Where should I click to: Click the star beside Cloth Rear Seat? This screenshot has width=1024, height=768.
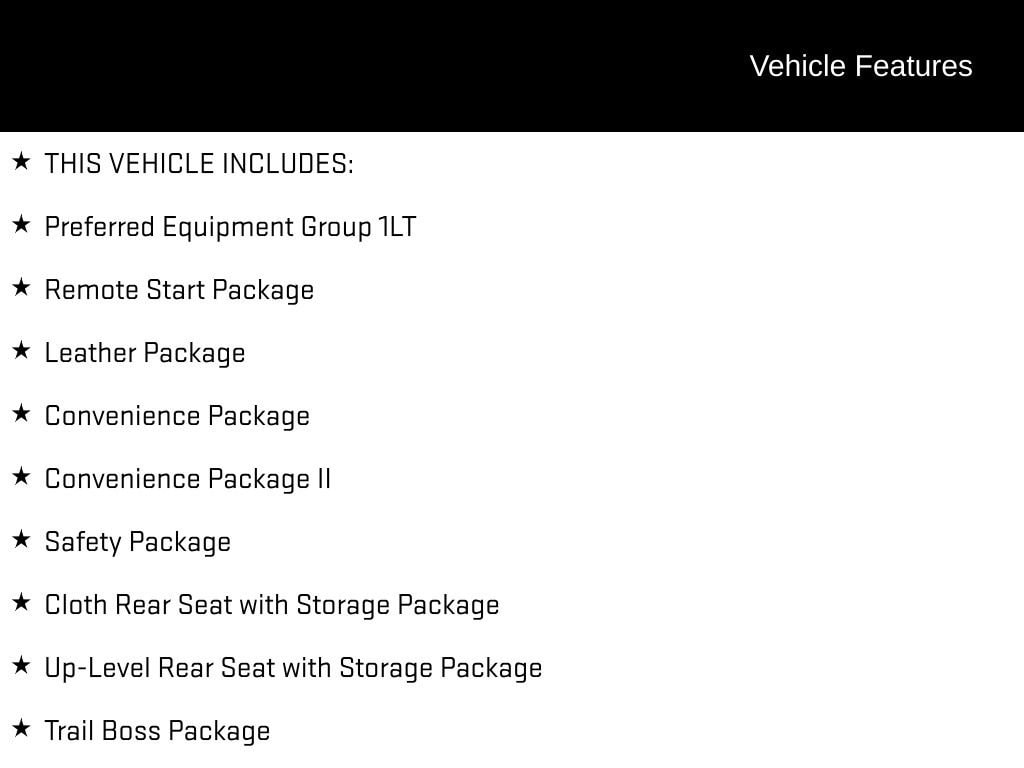pyautogui.click(x=21, y=602)
